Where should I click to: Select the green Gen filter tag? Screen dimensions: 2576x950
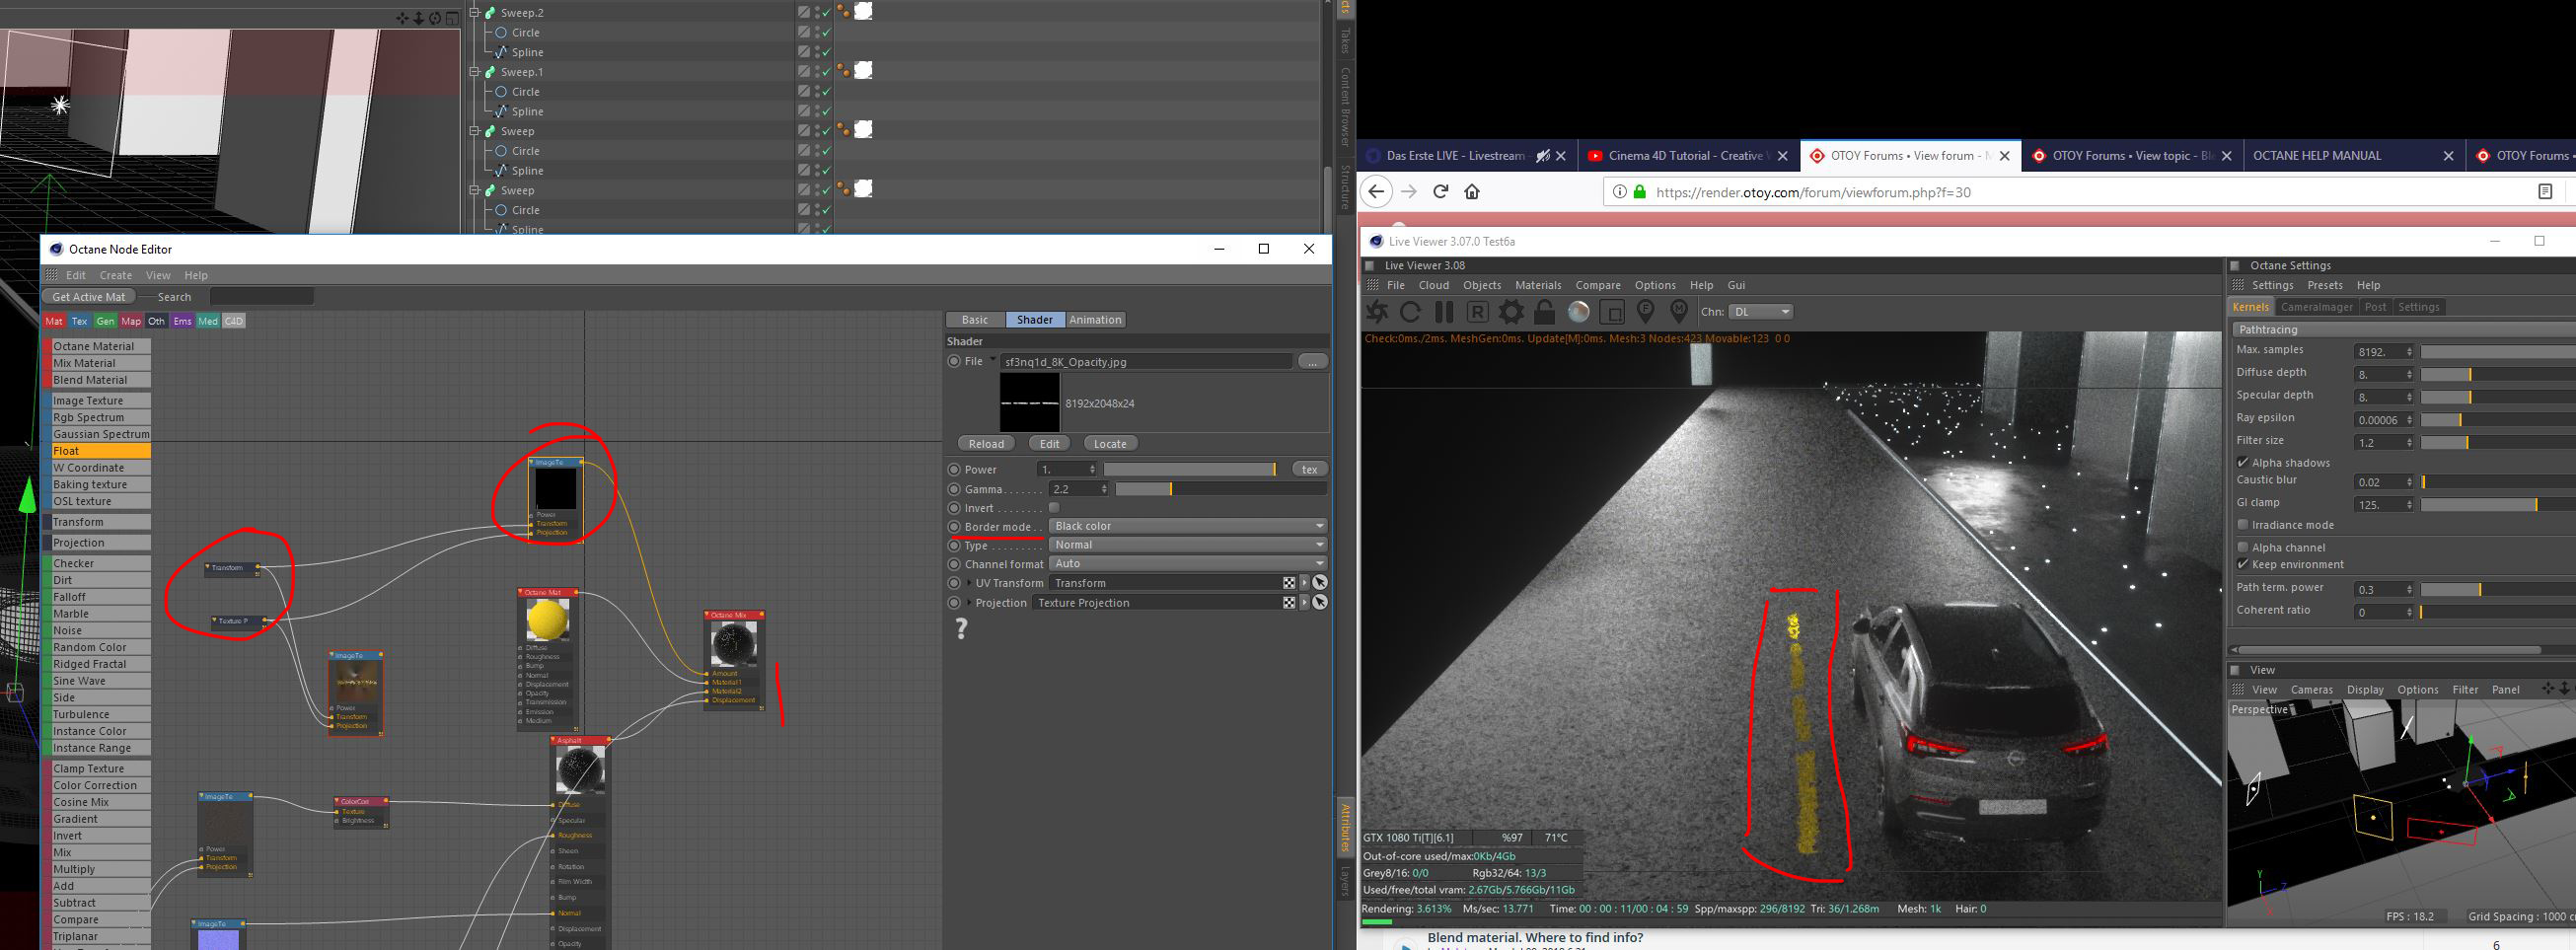[x=105, y=321]
